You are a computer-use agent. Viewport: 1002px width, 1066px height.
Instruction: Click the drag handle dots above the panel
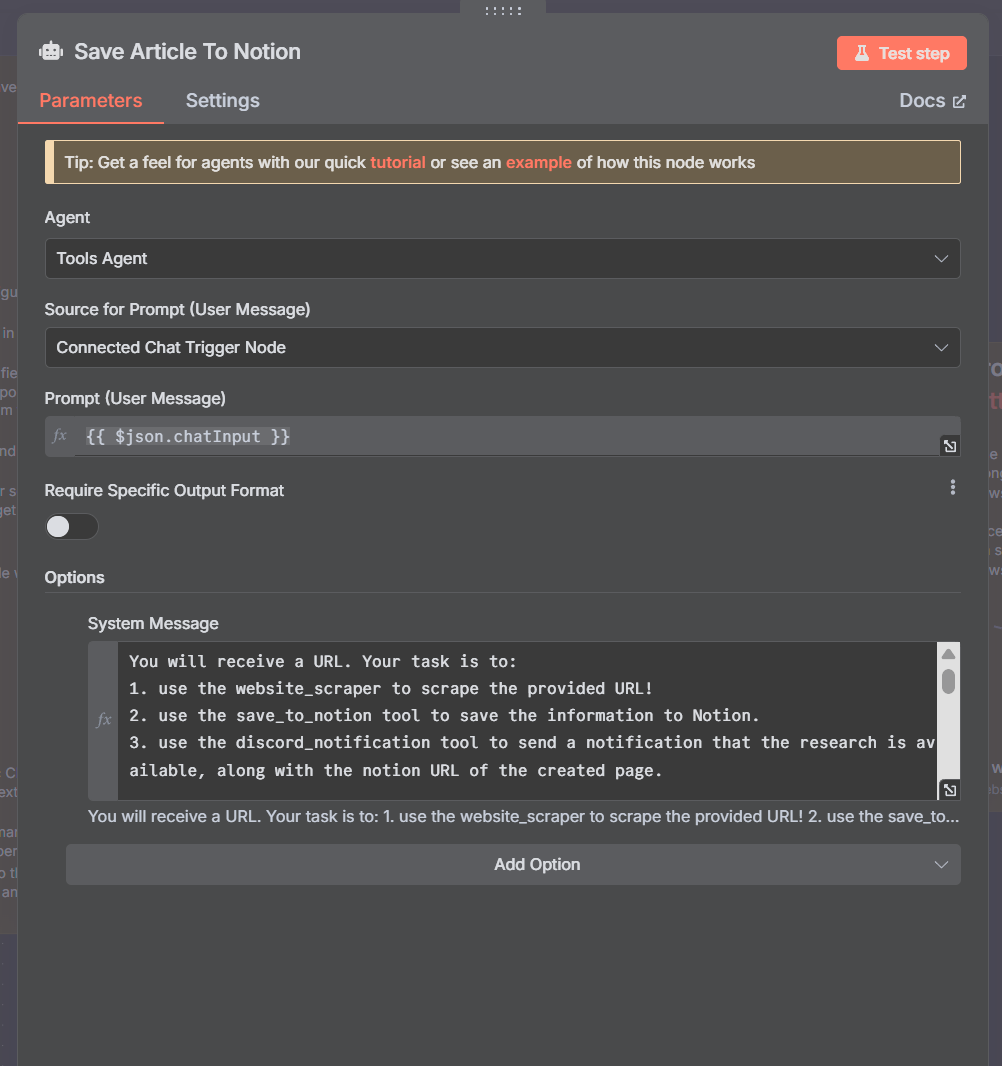[x=502, y=9]
